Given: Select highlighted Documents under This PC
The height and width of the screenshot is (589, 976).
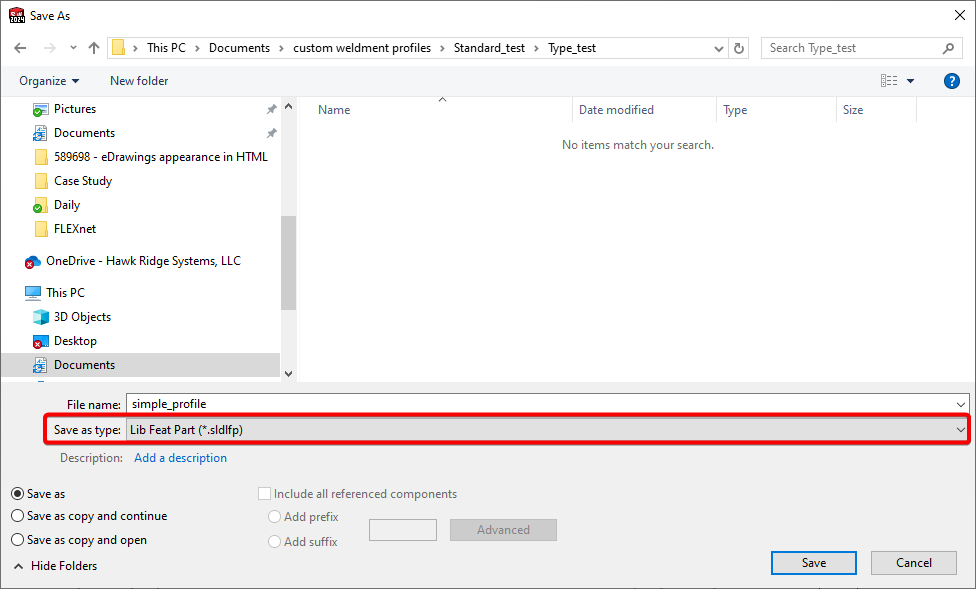Looking at the screenshot, I should (x=141, y=365).
